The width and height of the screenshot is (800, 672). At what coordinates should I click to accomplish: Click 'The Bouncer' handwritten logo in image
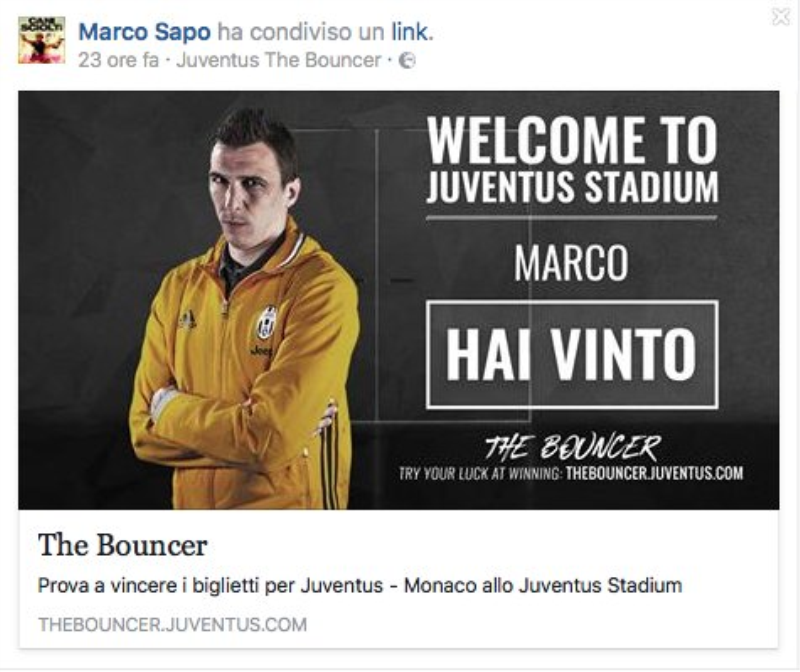[x=572, y=447]
